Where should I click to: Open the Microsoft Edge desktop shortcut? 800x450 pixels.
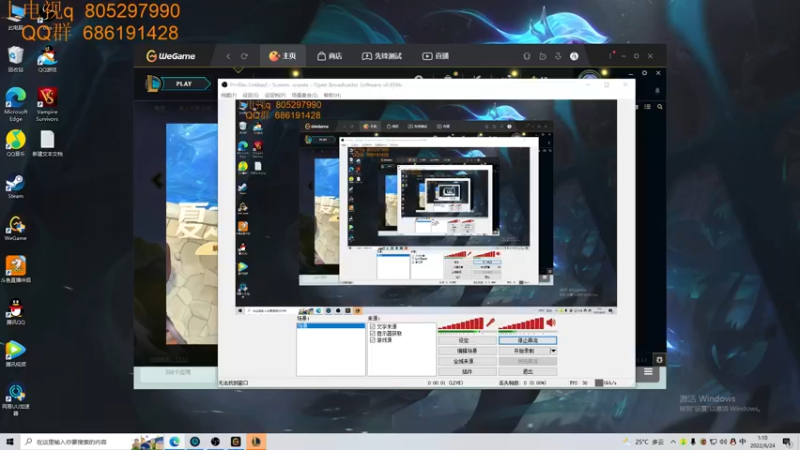pyautogui.click(x=15, y=105)
